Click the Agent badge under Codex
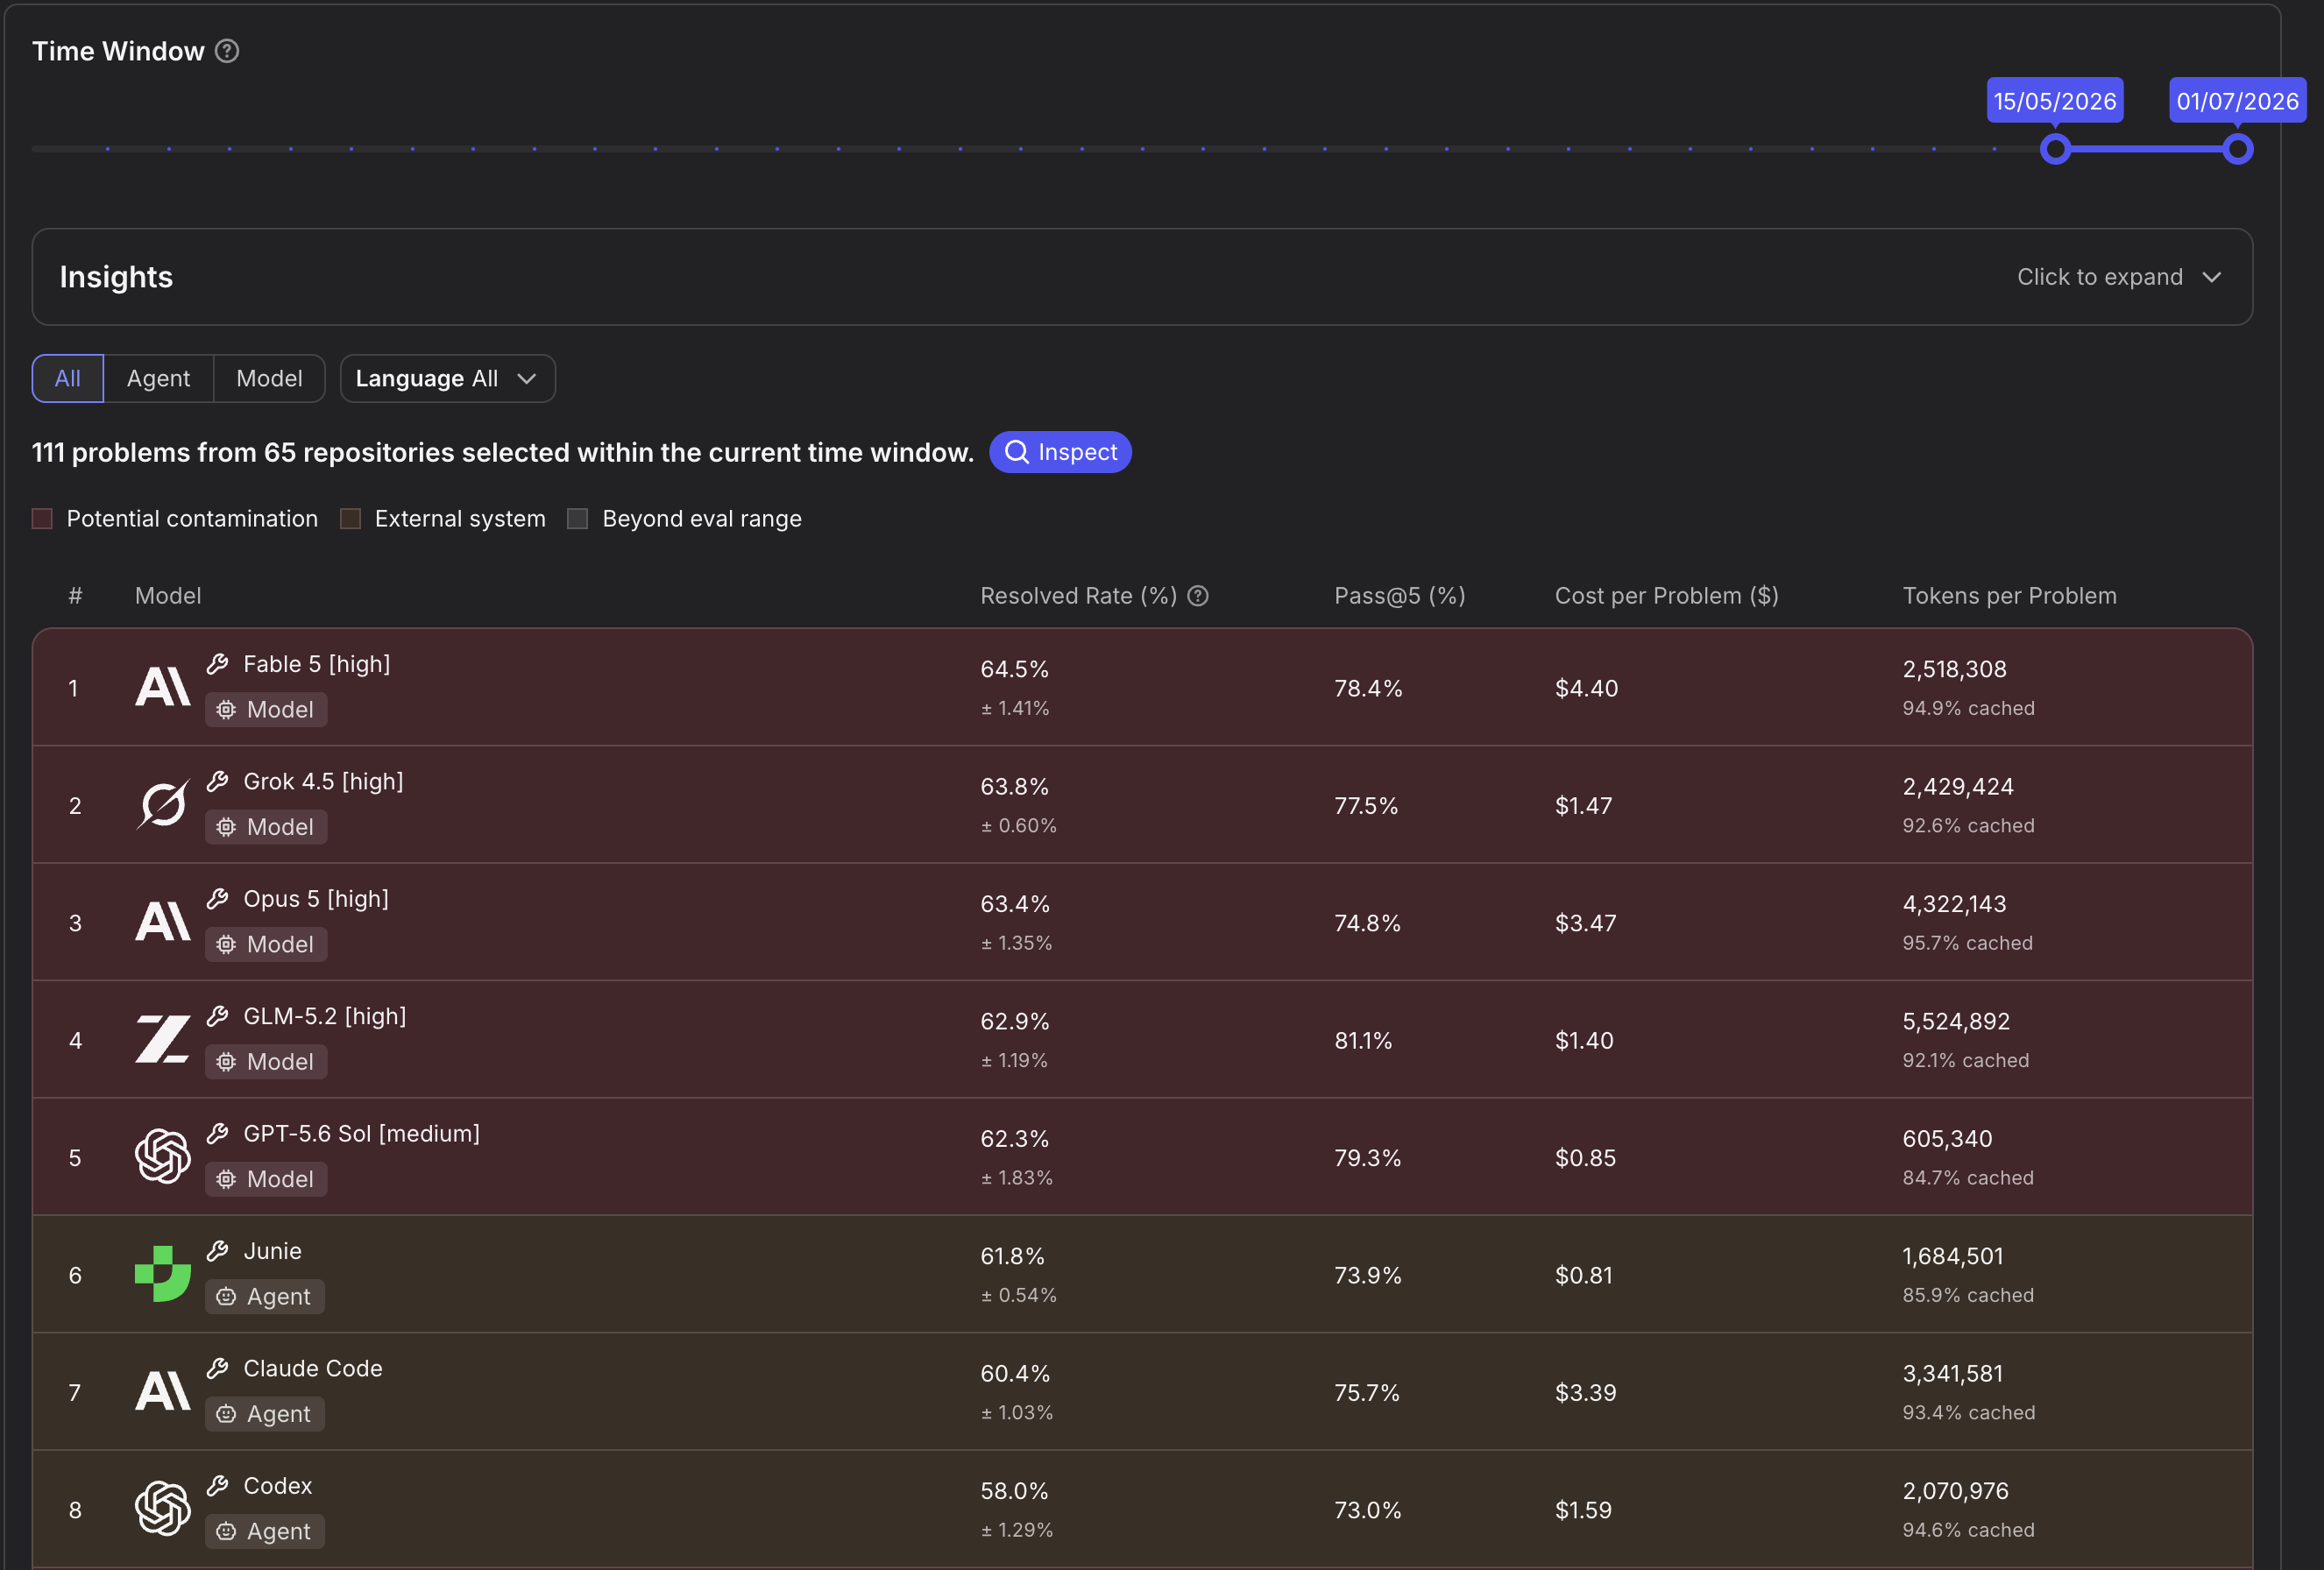This screenshot has width=2324, height=1570. coord(265,1531)
